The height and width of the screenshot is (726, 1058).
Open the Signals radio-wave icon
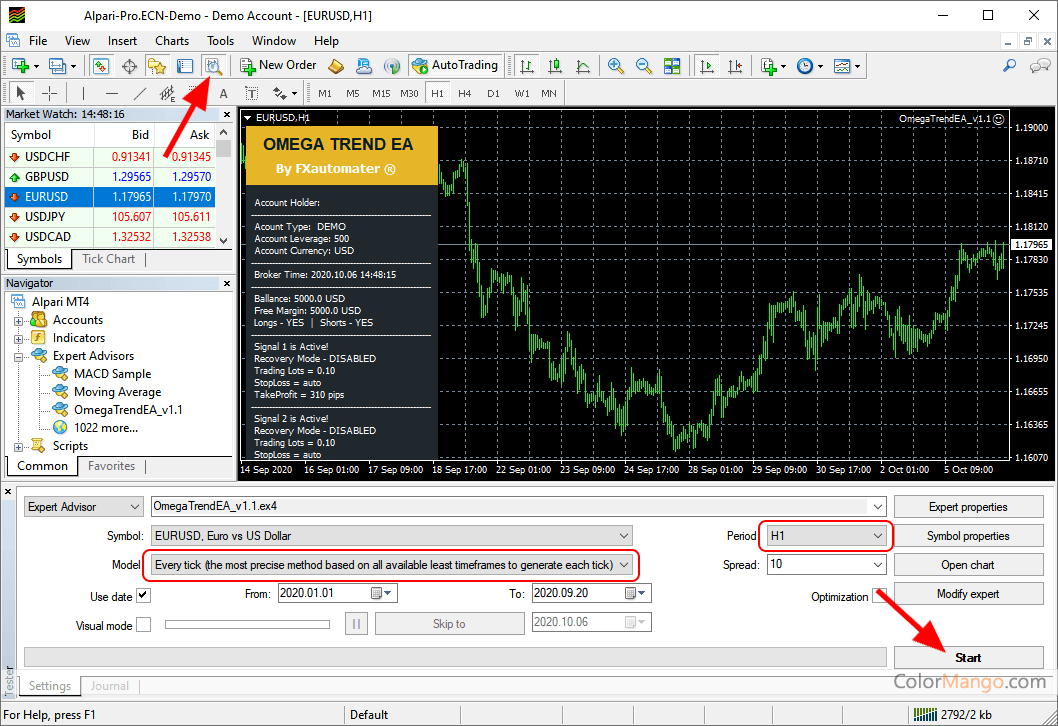(x=391, y=65)
